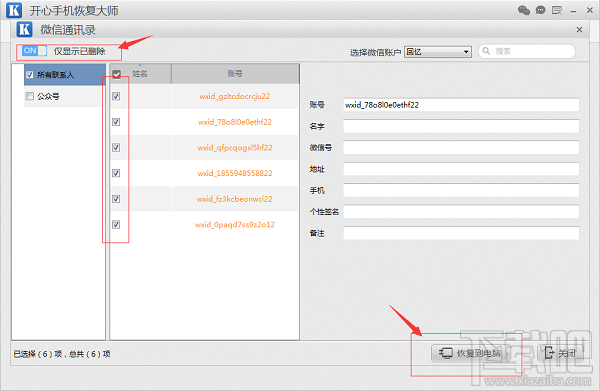Click the WeChat icon in title bar
600x391 pixels.
(523, 10)
